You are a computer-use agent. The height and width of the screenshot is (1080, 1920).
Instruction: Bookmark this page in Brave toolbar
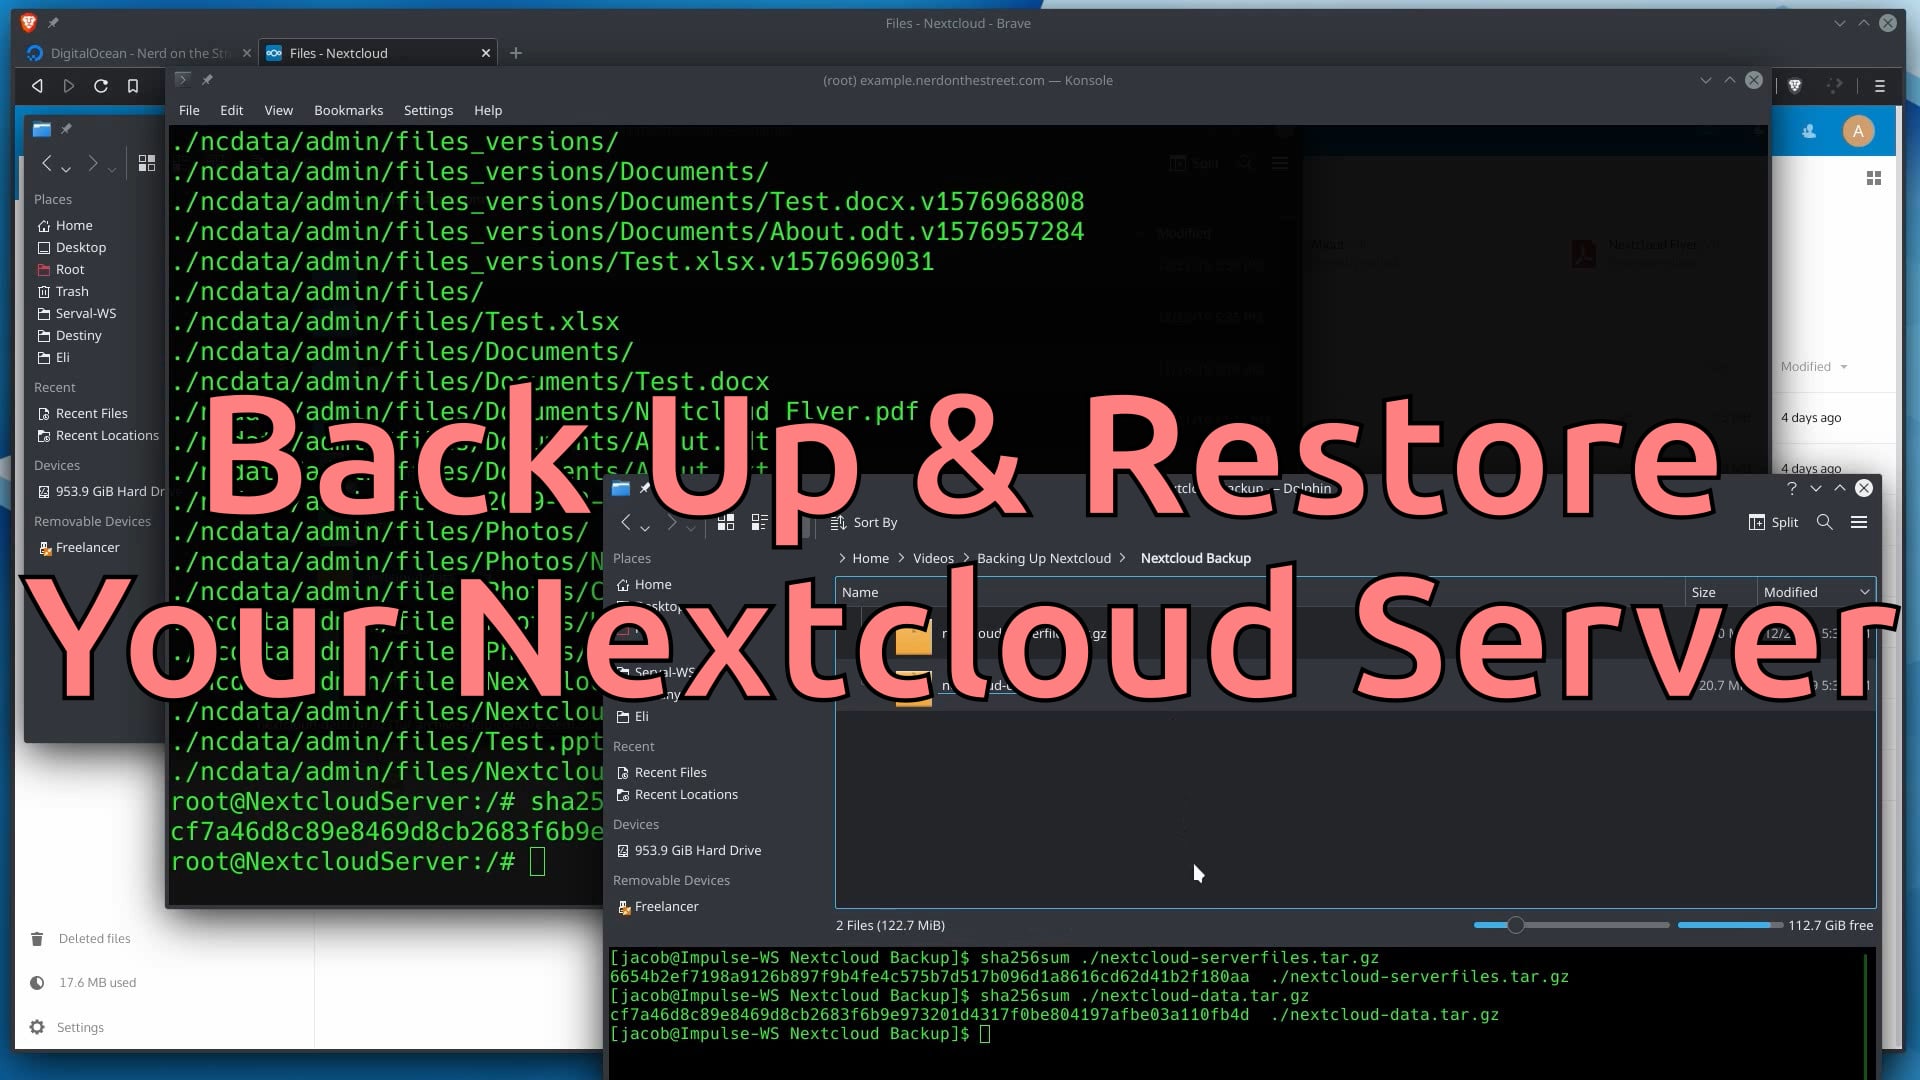(133, 86)
